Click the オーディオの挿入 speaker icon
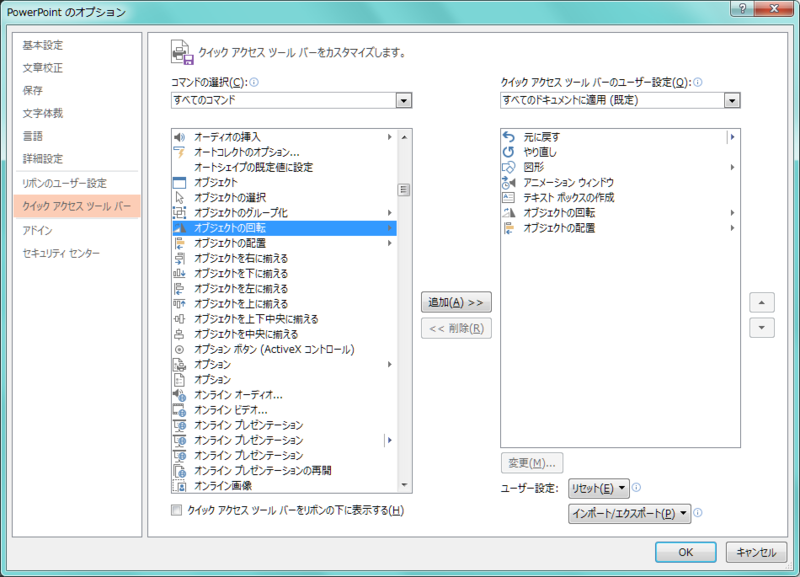The width and height of the screenshot is (800, 577). point(179,137)
